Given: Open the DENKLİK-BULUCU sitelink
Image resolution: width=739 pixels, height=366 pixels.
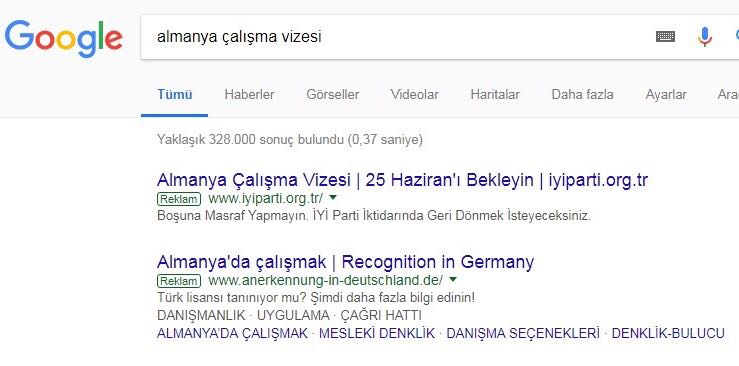Looking at the screenshot, I should tap(668, 333).
